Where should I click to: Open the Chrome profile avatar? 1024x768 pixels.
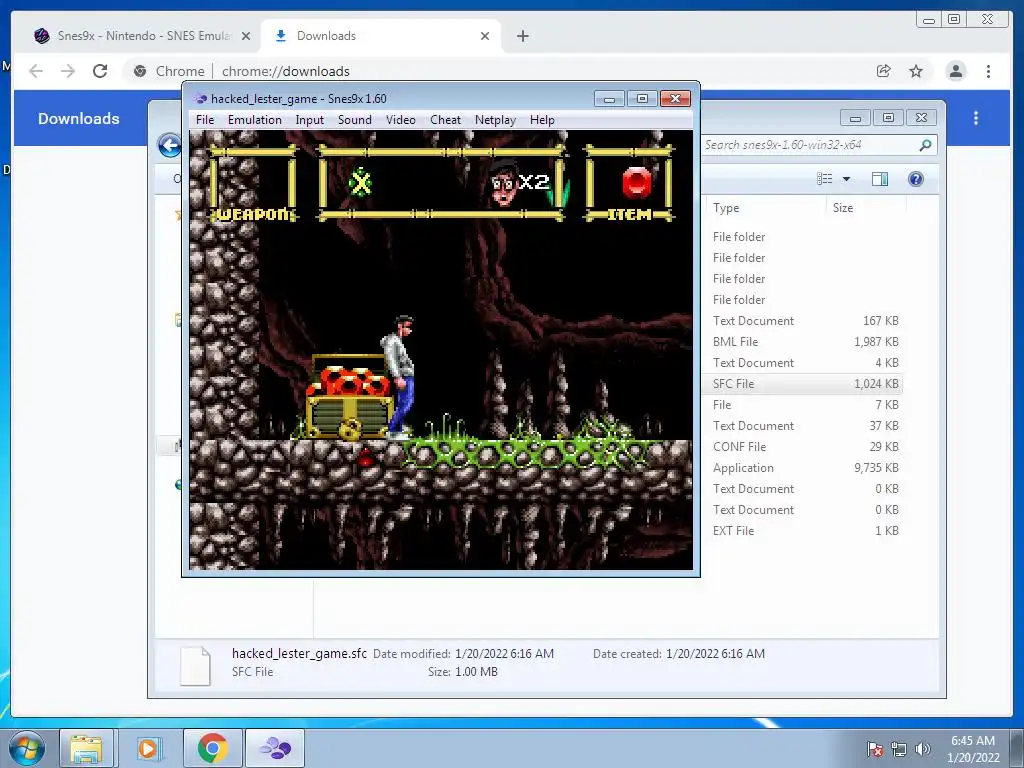956,71
